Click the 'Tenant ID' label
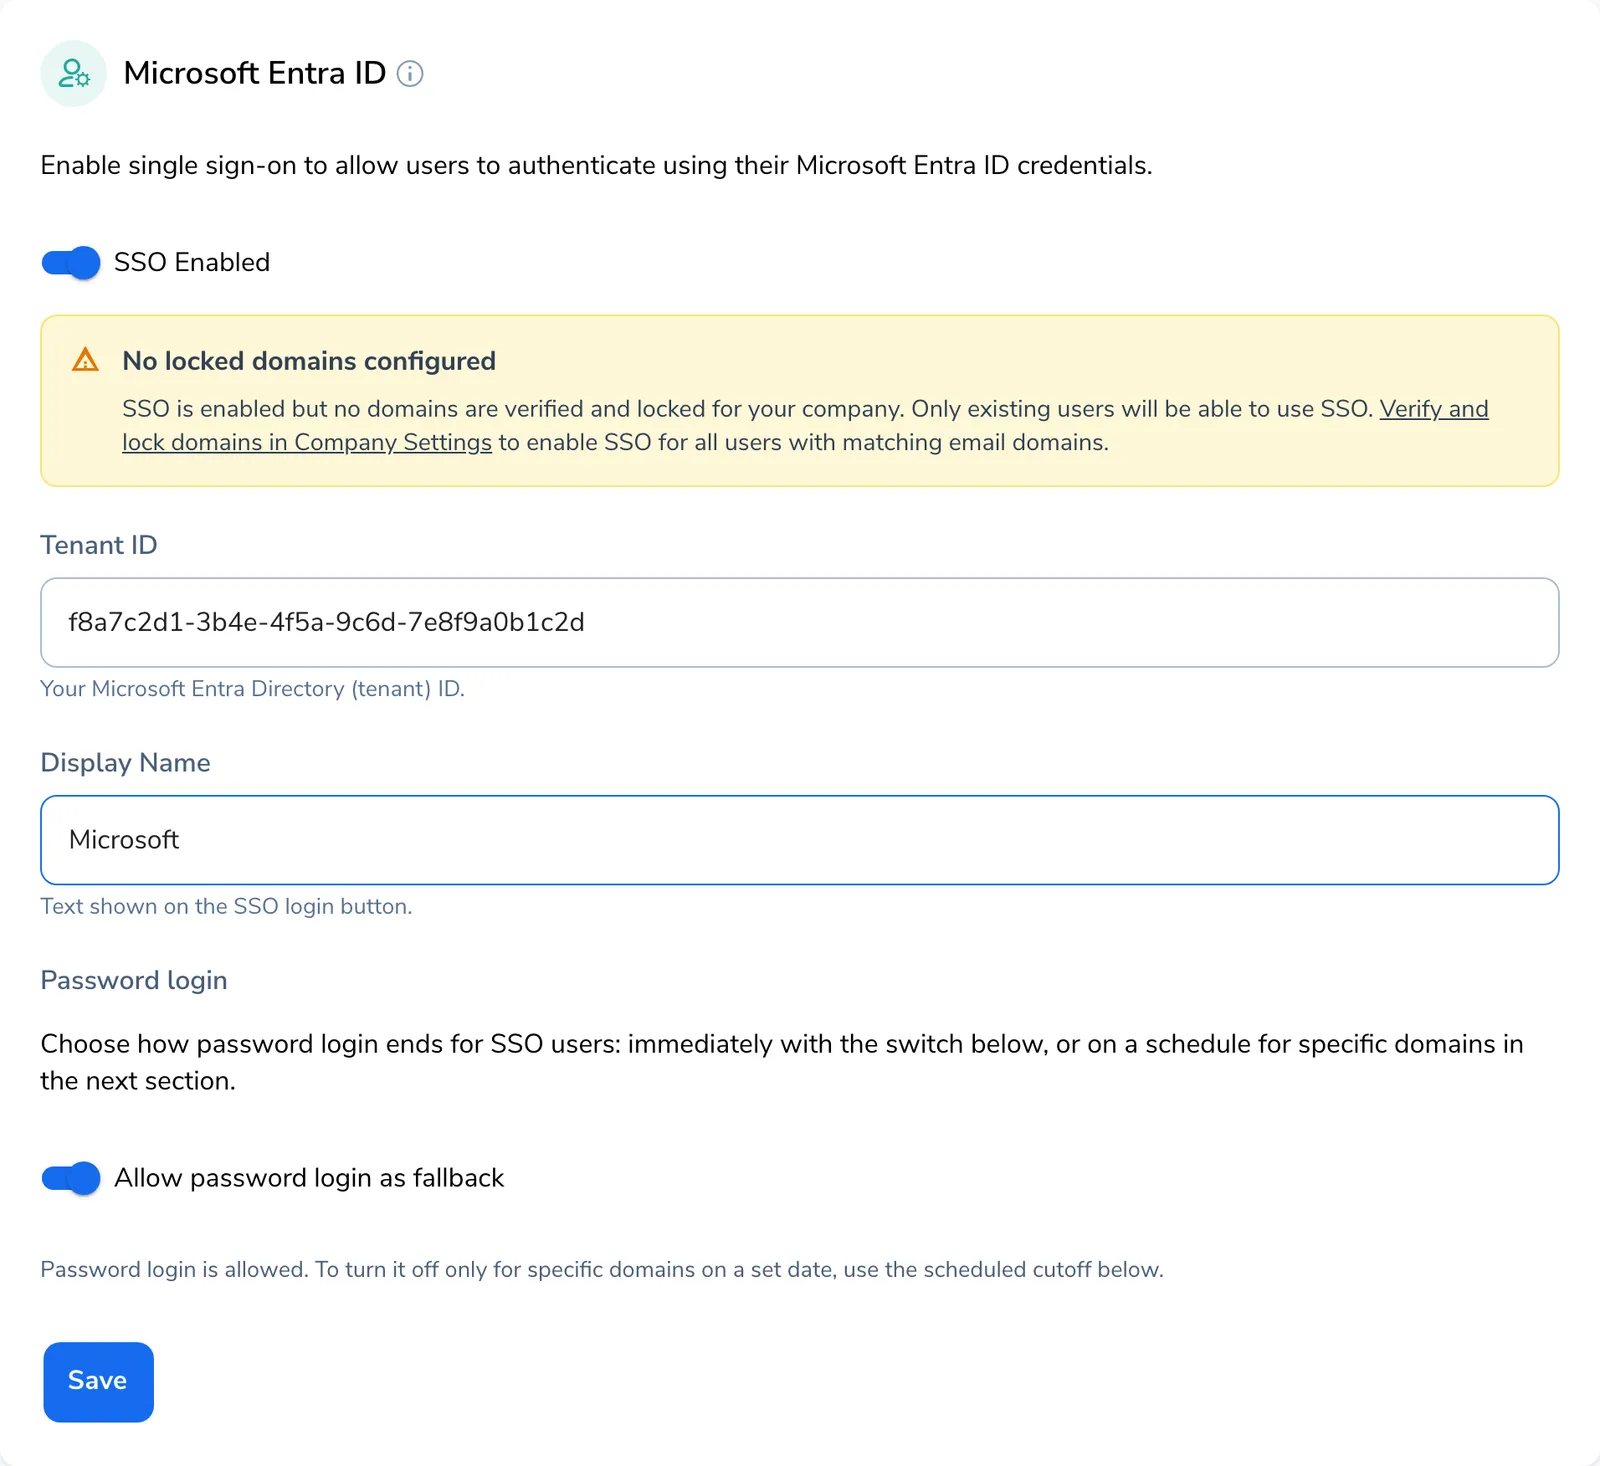The height and width of the screenshot is (1466, 1600). (99, 545)
